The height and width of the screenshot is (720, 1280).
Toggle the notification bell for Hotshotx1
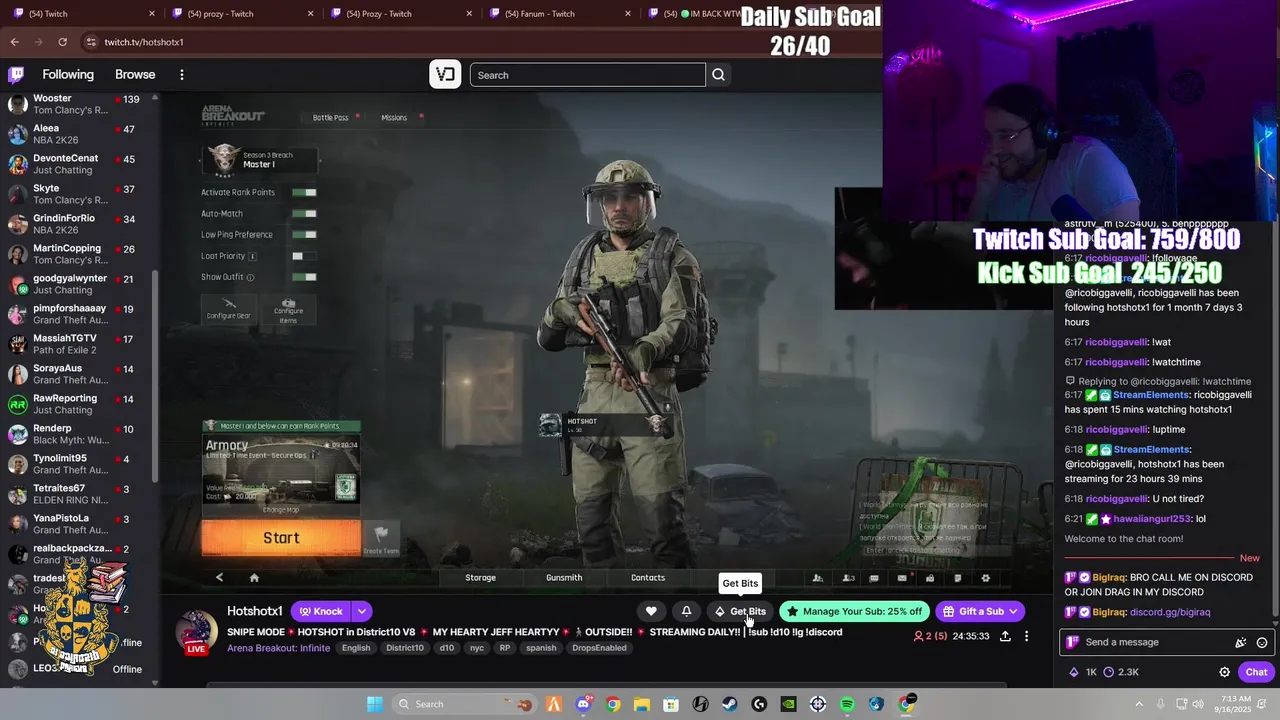tap(686, 611)
